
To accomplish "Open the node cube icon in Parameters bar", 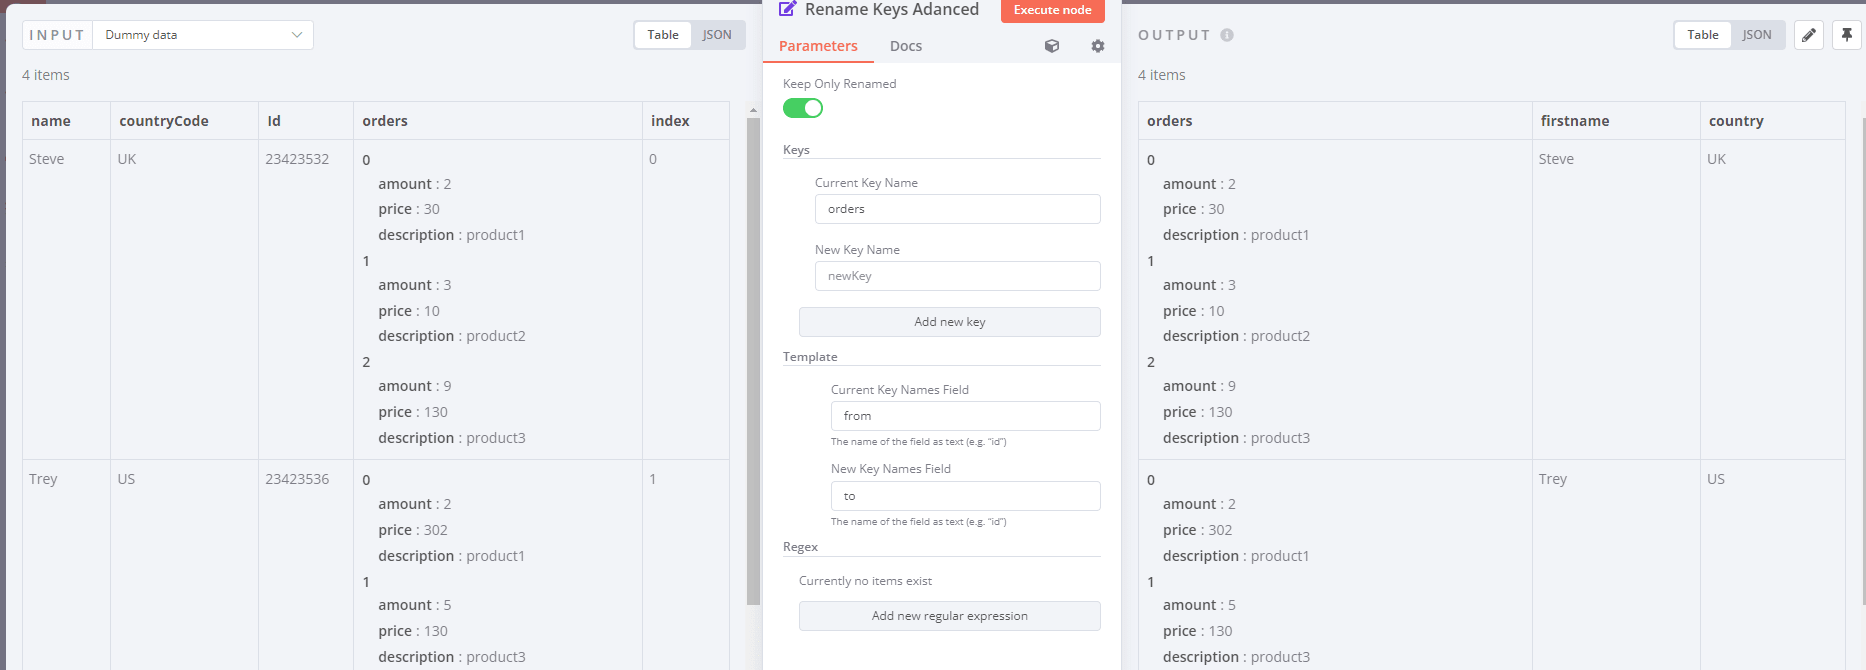I will (1052, 46).
